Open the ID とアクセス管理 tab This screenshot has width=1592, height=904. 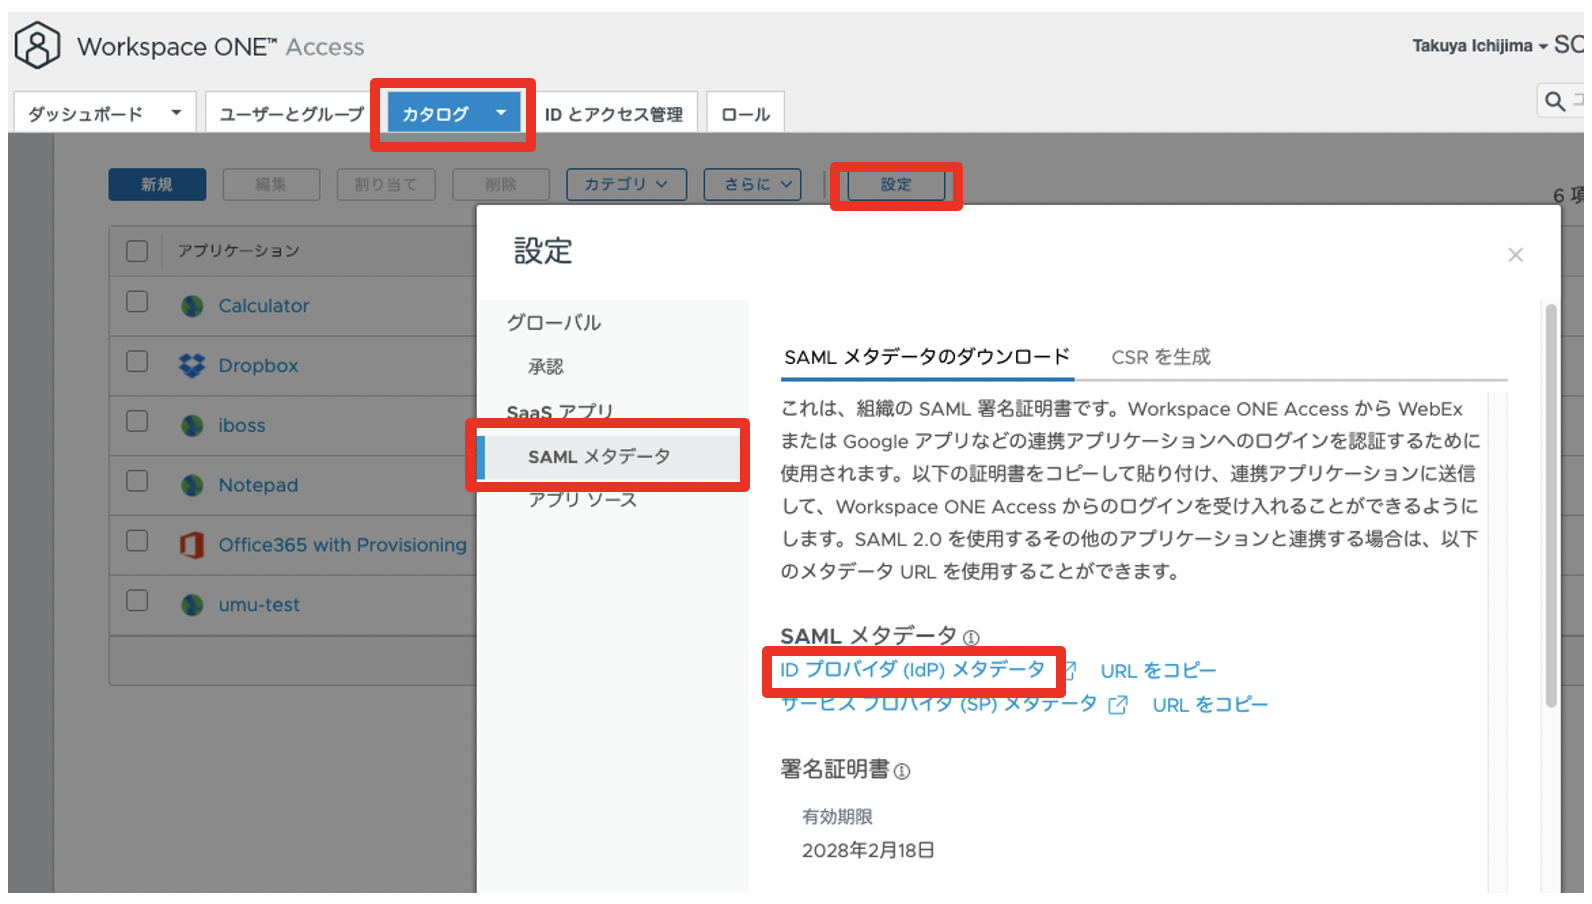click(x=614, y=114)
